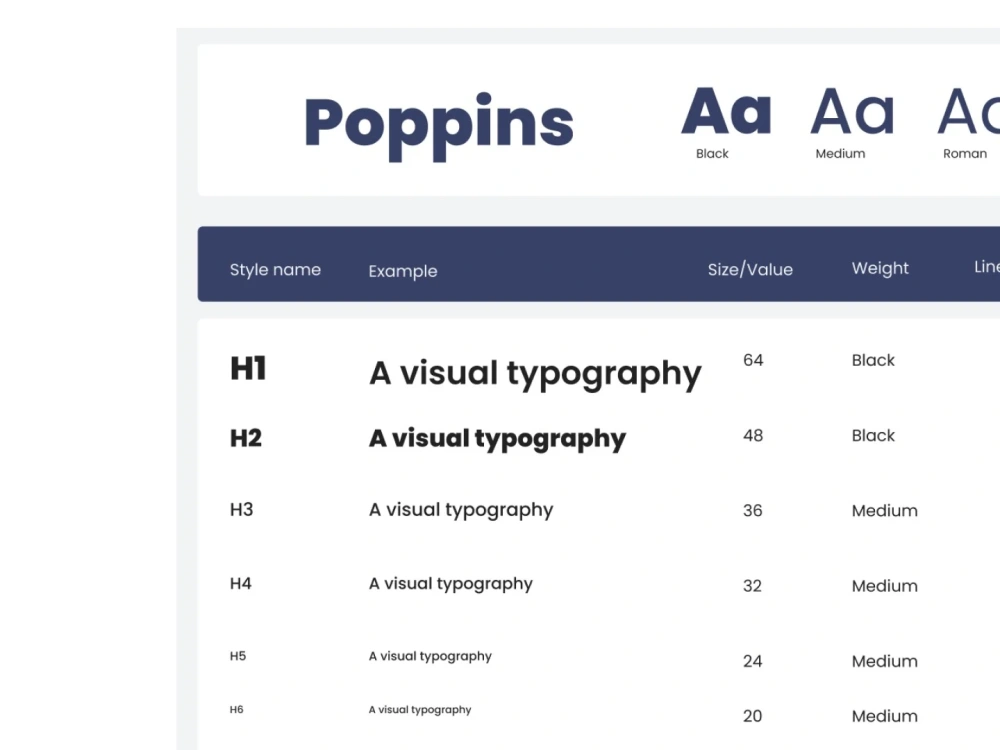Click the Poppins font title
Screen dimensions: 1000x750
(x=439, y=120)
